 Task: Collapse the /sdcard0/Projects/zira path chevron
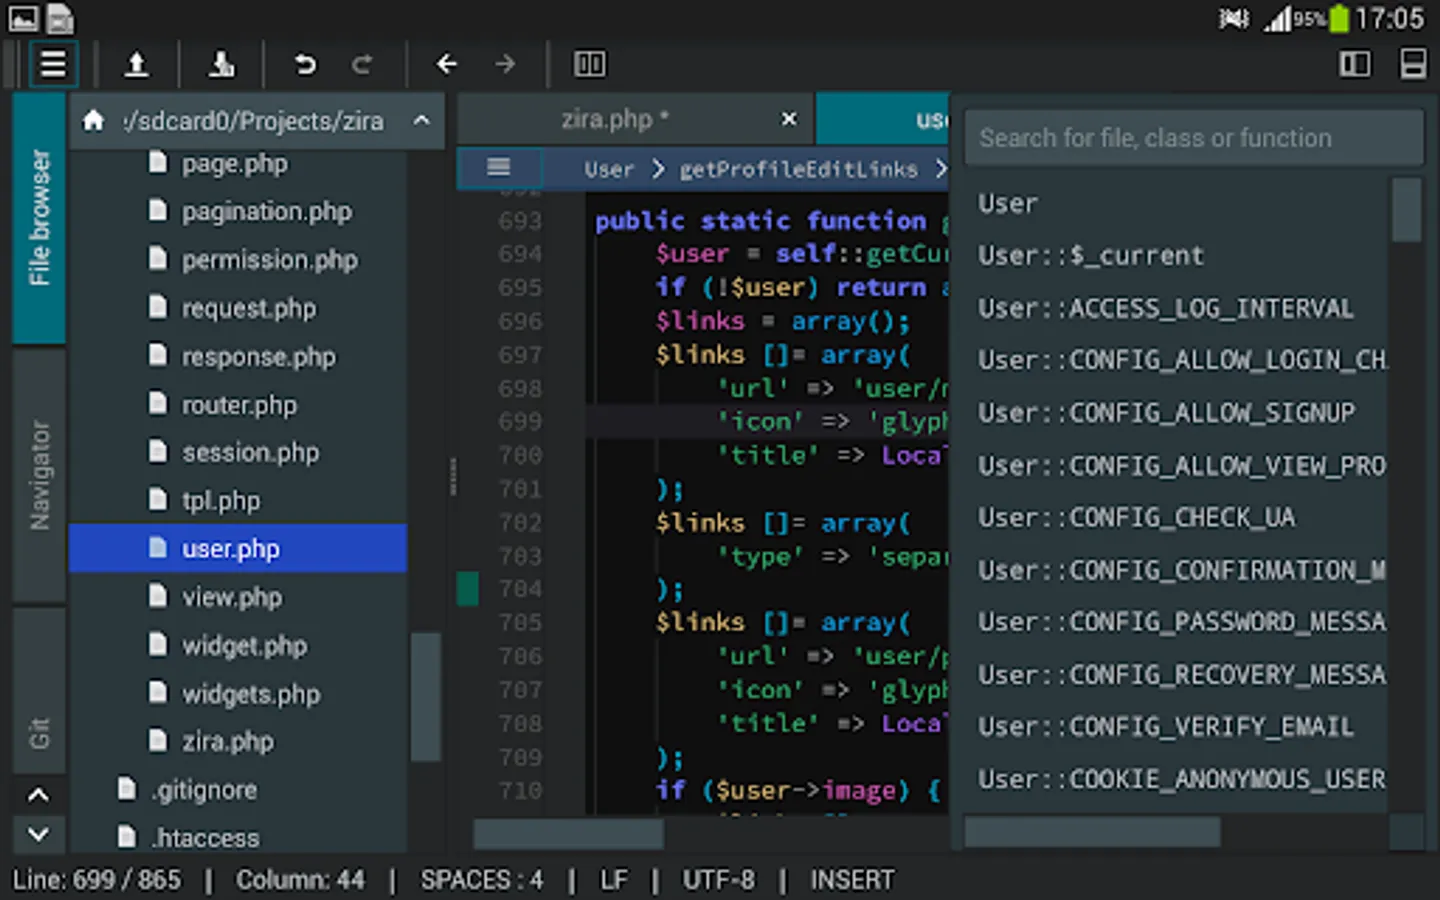click(422, 121)
